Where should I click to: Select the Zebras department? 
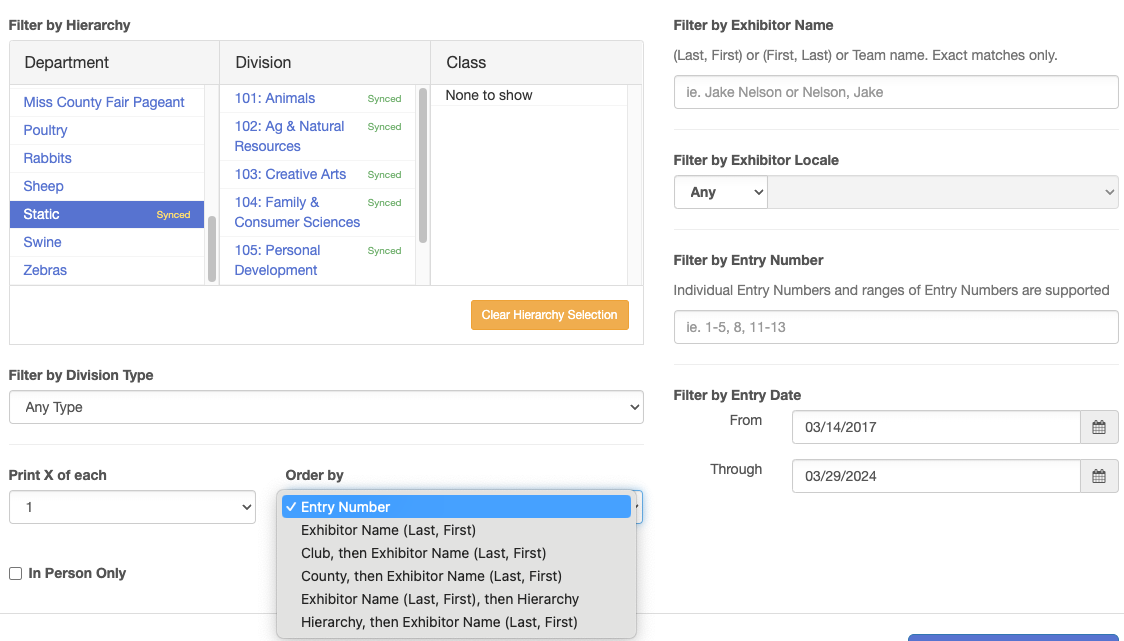[x=44, y=270]
